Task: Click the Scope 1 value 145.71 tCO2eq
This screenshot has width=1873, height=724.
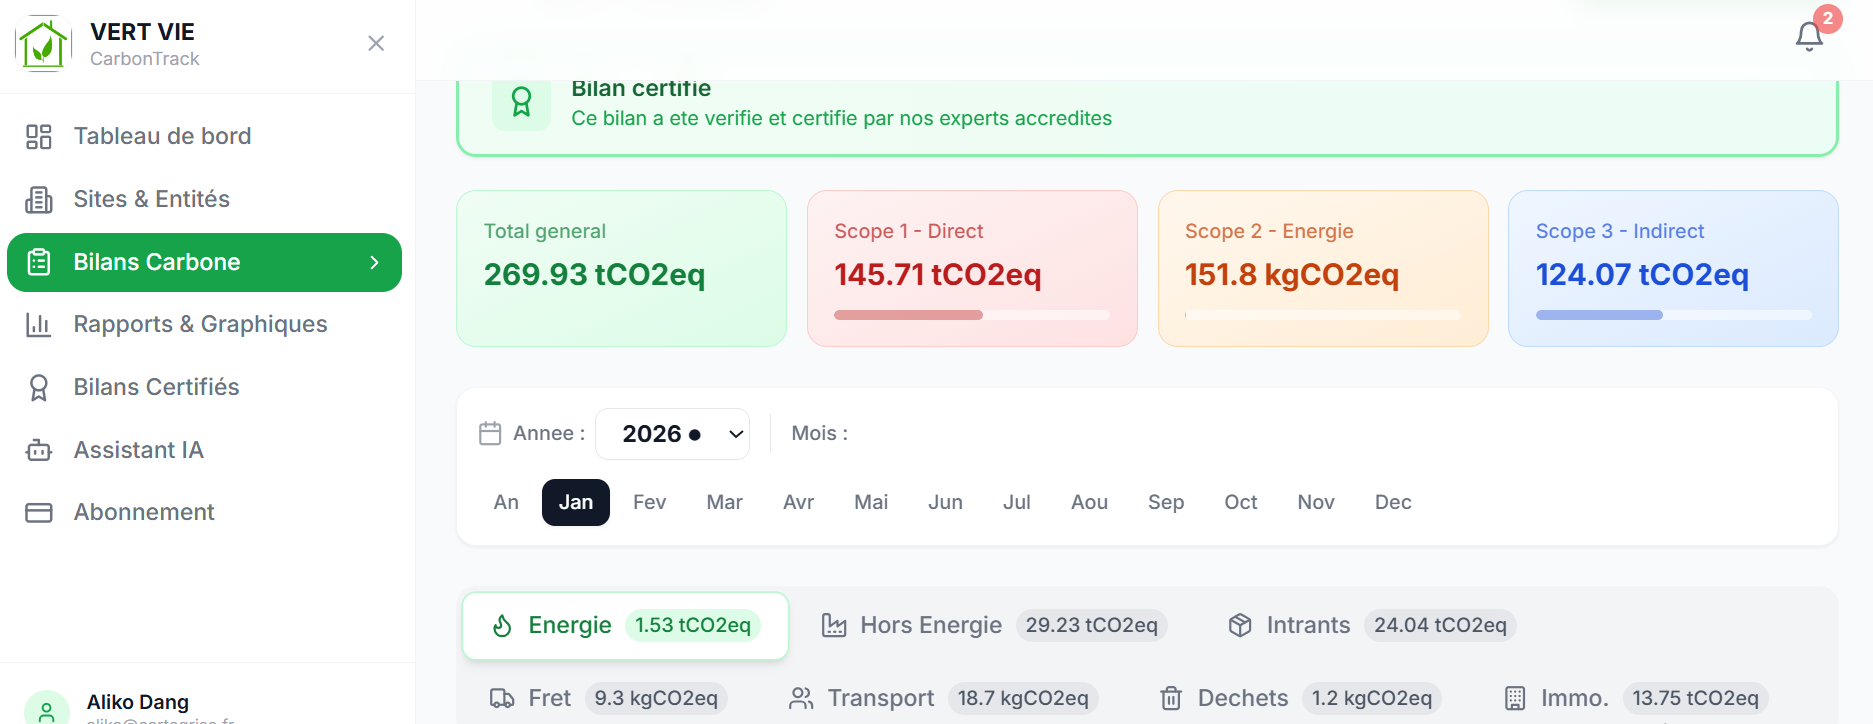Action: point(938,274)
